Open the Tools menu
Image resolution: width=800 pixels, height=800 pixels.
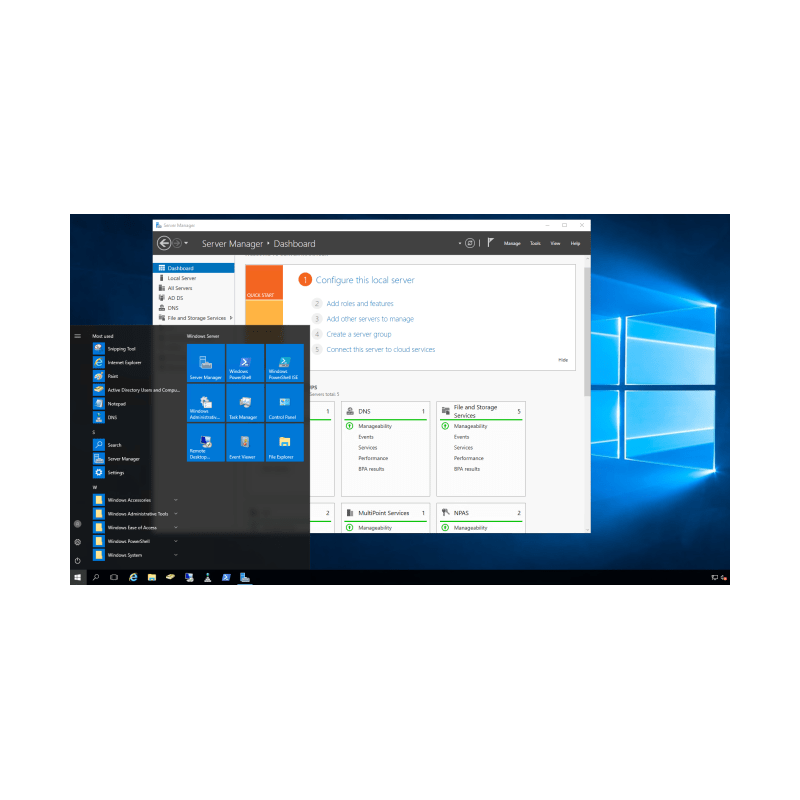[535, 243]
